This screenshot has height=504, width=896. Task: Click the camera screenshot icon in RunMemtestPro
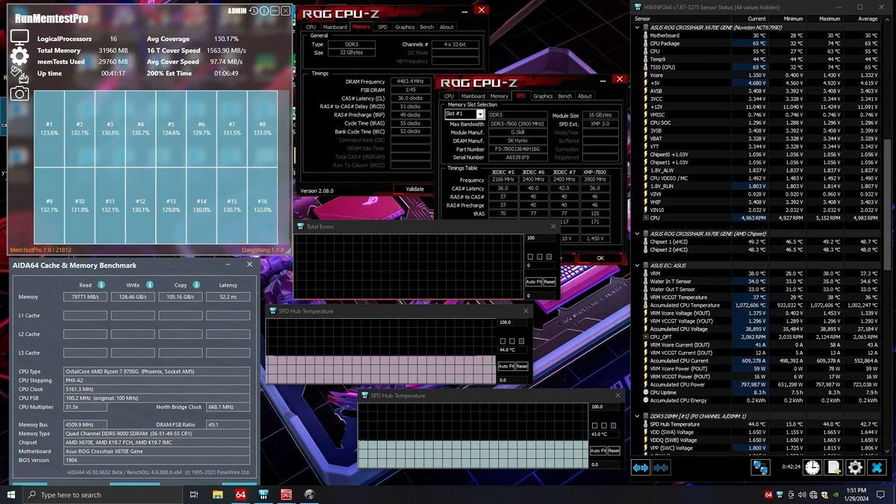[x=19, y=93]
